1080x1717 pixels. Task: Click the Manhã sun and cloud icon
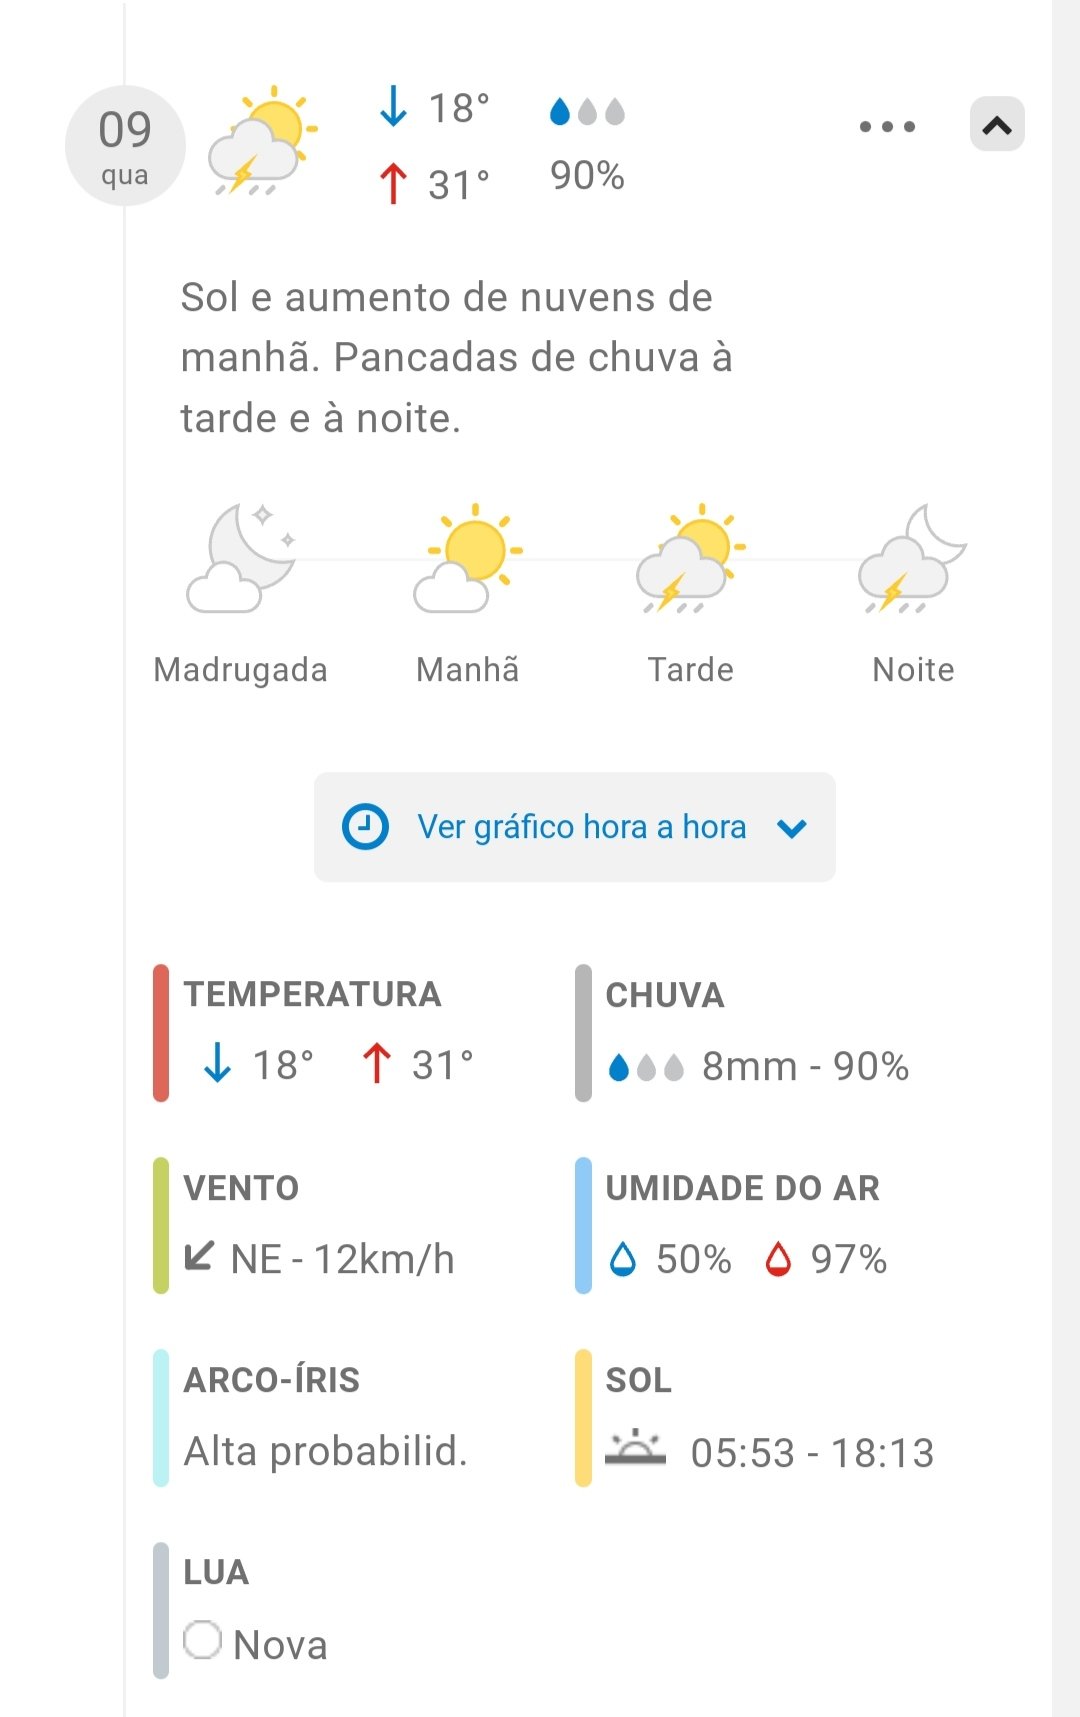click(x=468, y=558)
